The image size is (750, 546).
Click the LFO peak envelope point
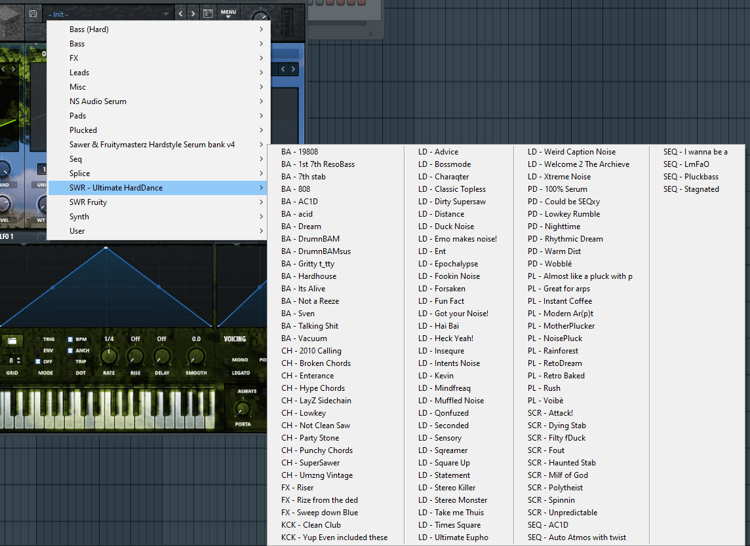coord(106,248)
